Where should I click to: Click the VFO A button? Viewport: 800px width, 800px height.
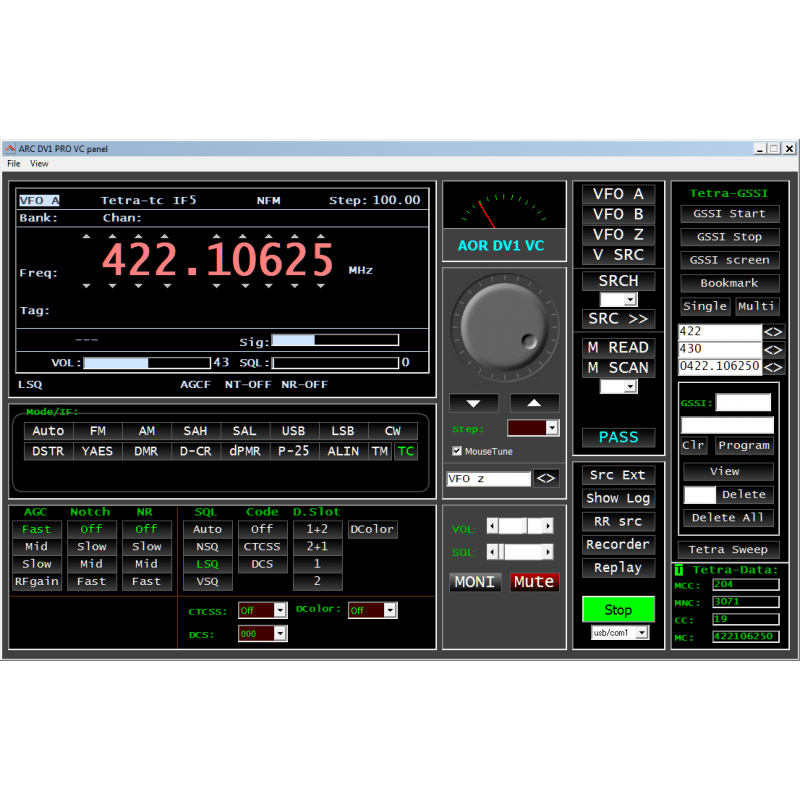click(x=618, y=194)
